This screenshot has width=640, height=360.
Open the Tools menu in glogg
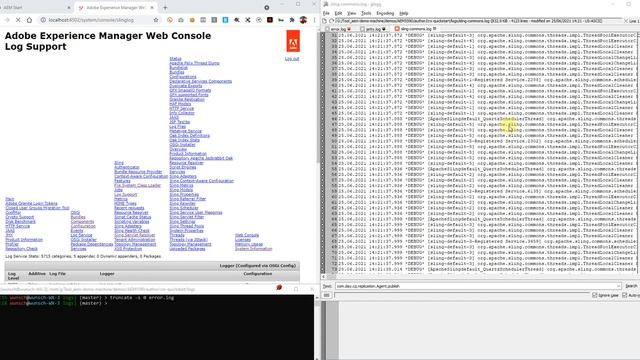point(366,13)
